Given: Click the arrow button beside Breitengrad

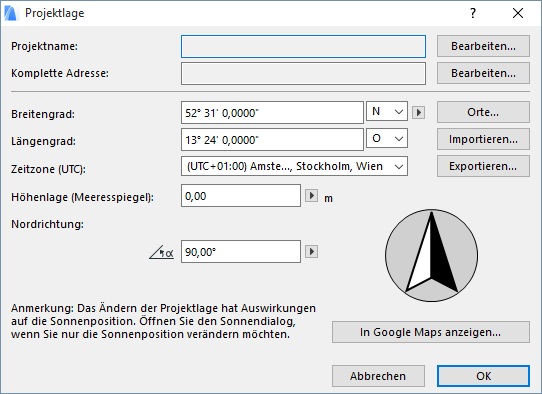Looking at the screenshot, I should pos(418,112).
